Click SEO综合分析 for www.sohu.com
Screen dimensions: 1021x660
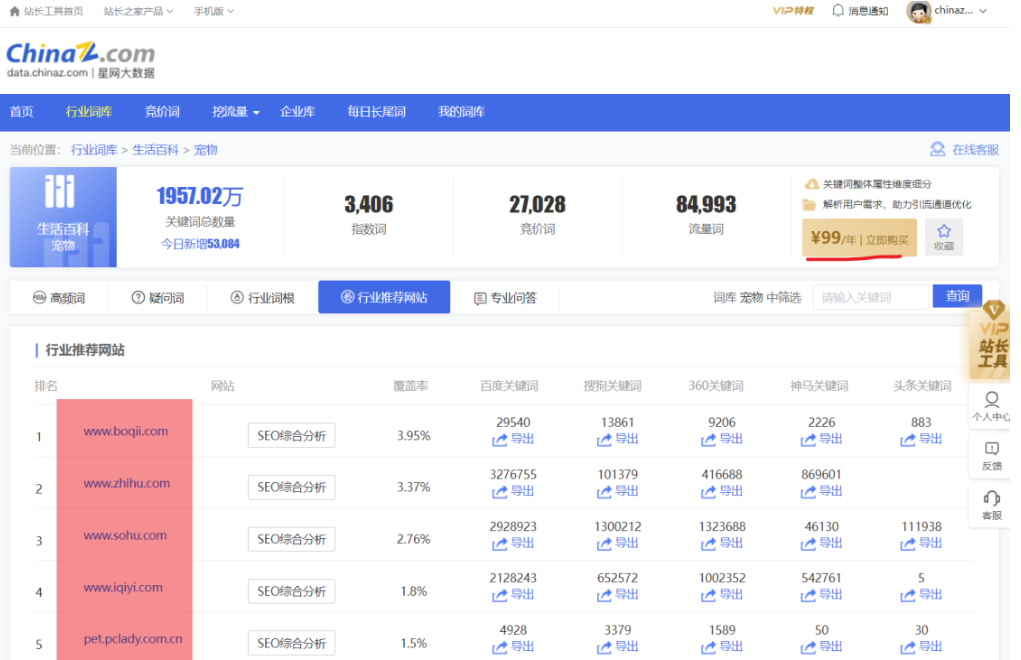[x=292, y=539]
